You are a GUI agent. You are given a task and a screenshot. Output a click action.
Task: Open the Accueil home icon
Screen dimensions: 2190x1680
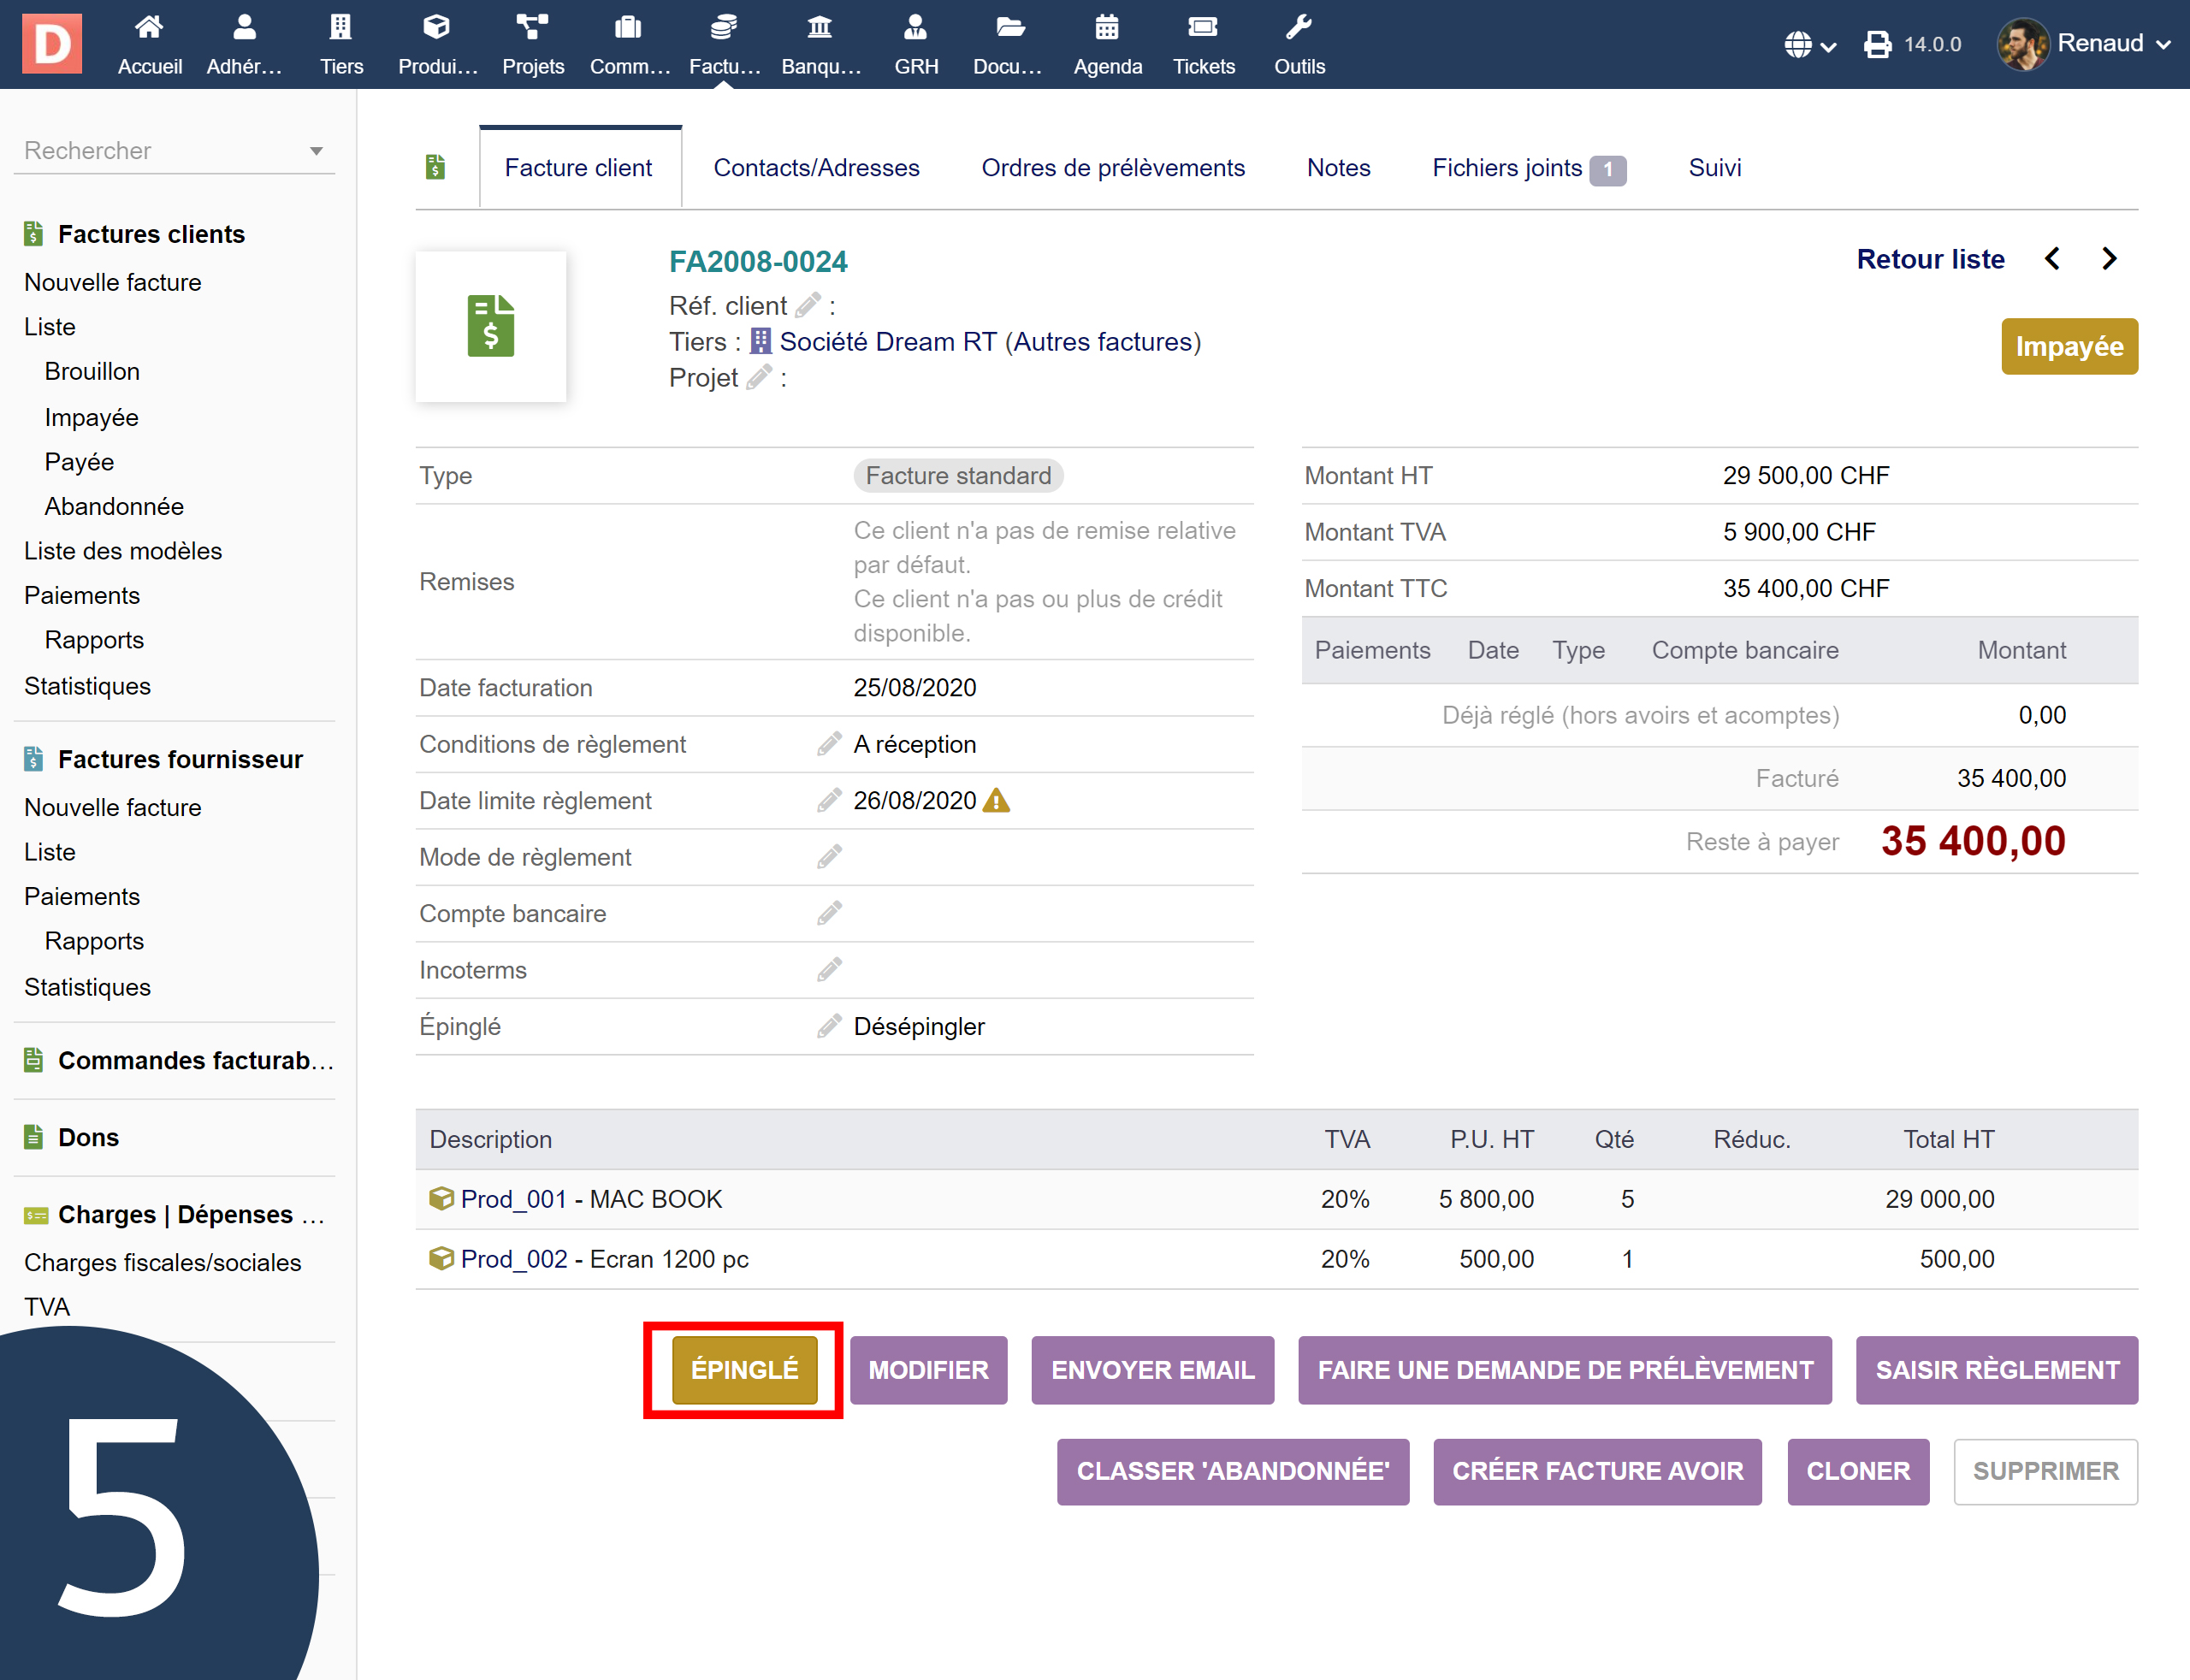pos(149,28)
